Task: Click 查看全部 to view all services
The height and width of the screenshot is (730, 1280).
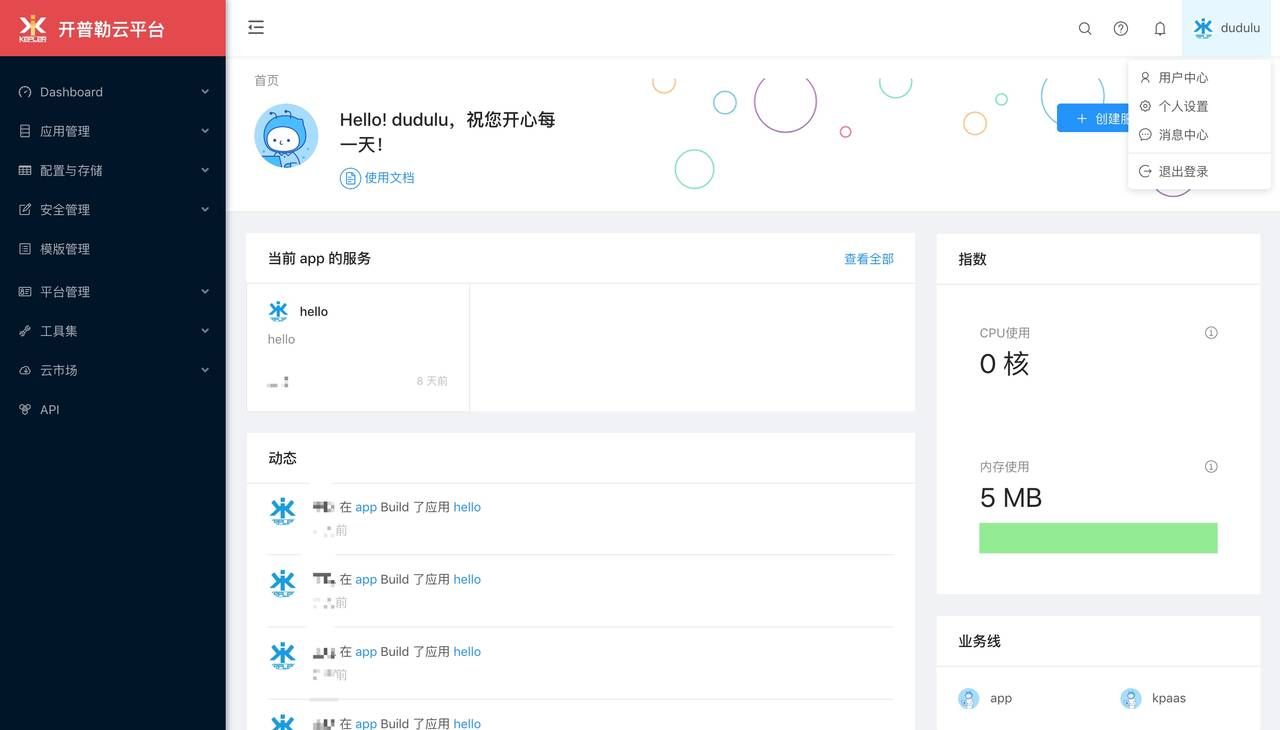Action: click(x=869, y=259)
